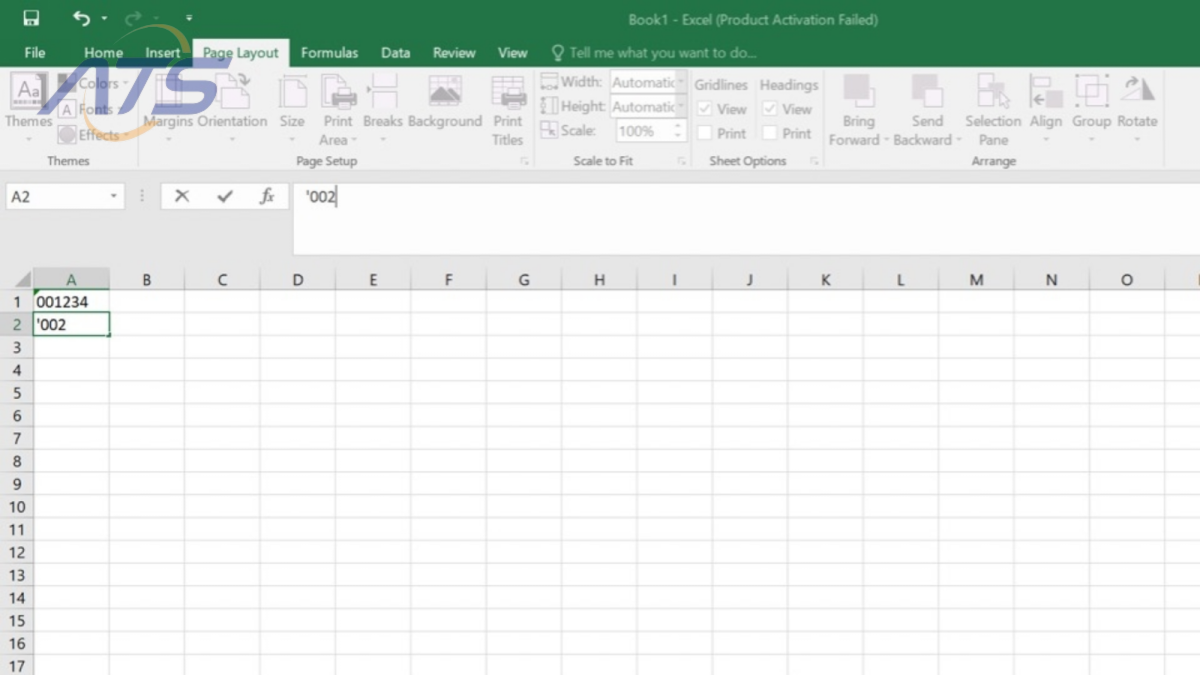Cancel the cell entry with X
The image size is (1200, 675).
181,197
